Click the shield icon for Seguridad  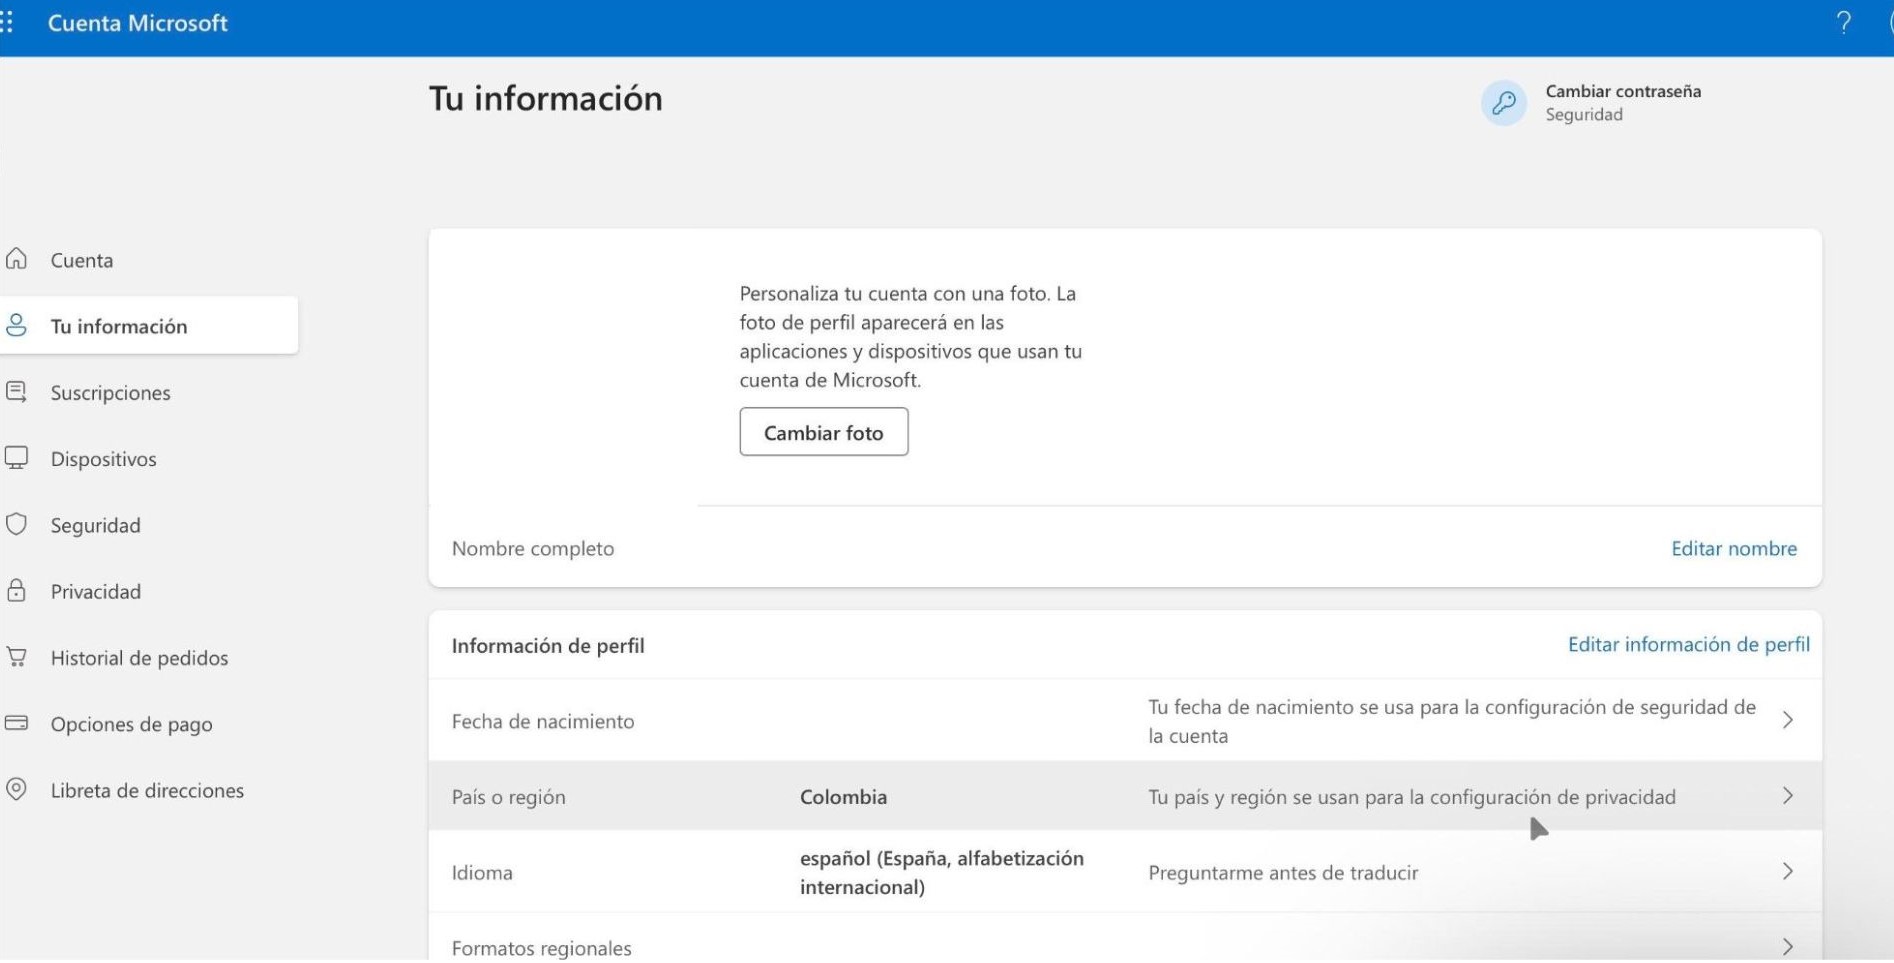[x=16, y=525]
